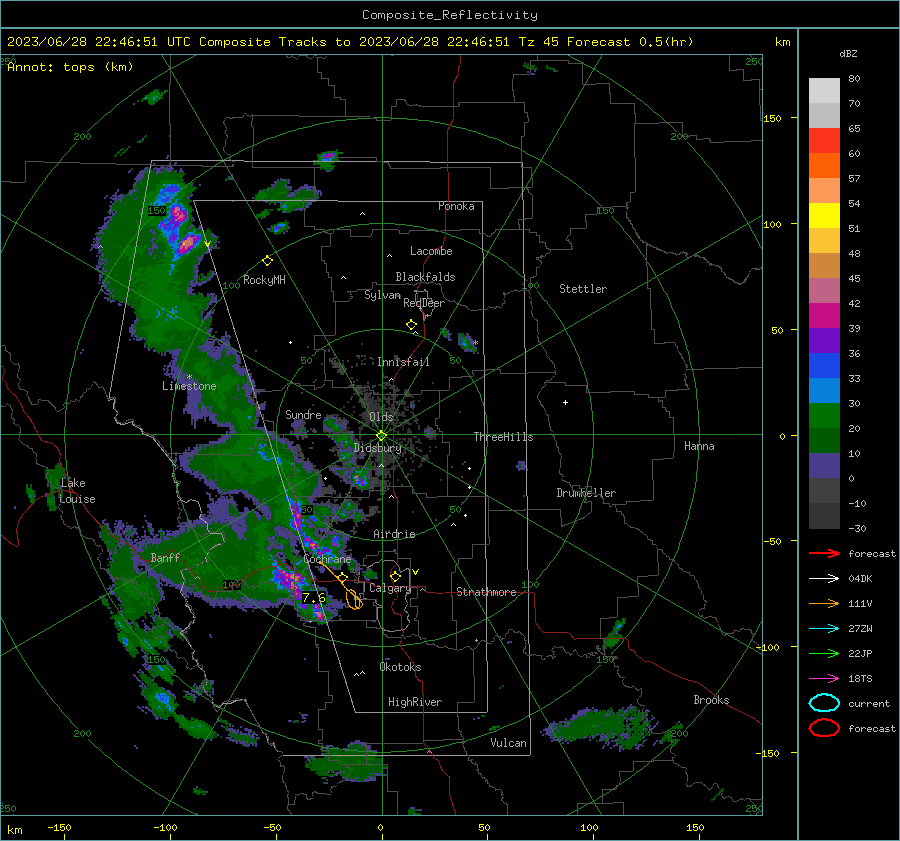Click the Innisfail city label

[x=403, y=362]
